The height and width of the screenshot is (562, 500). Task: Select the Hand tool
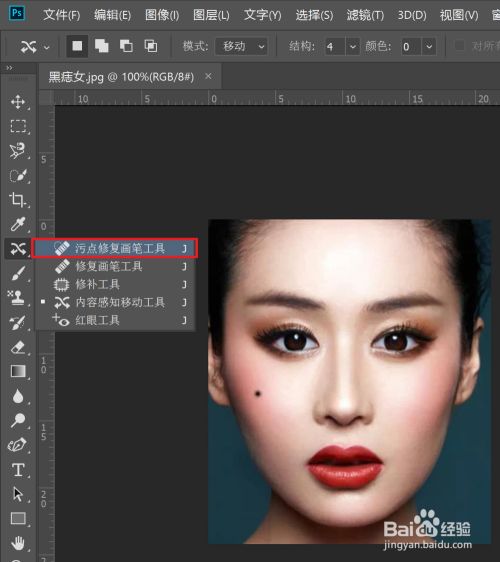(18, 543)
